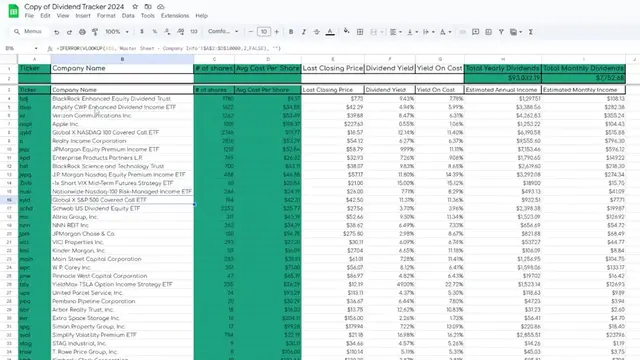Open the Tools menu
This screenshot has width=640, height=360.
148,16
